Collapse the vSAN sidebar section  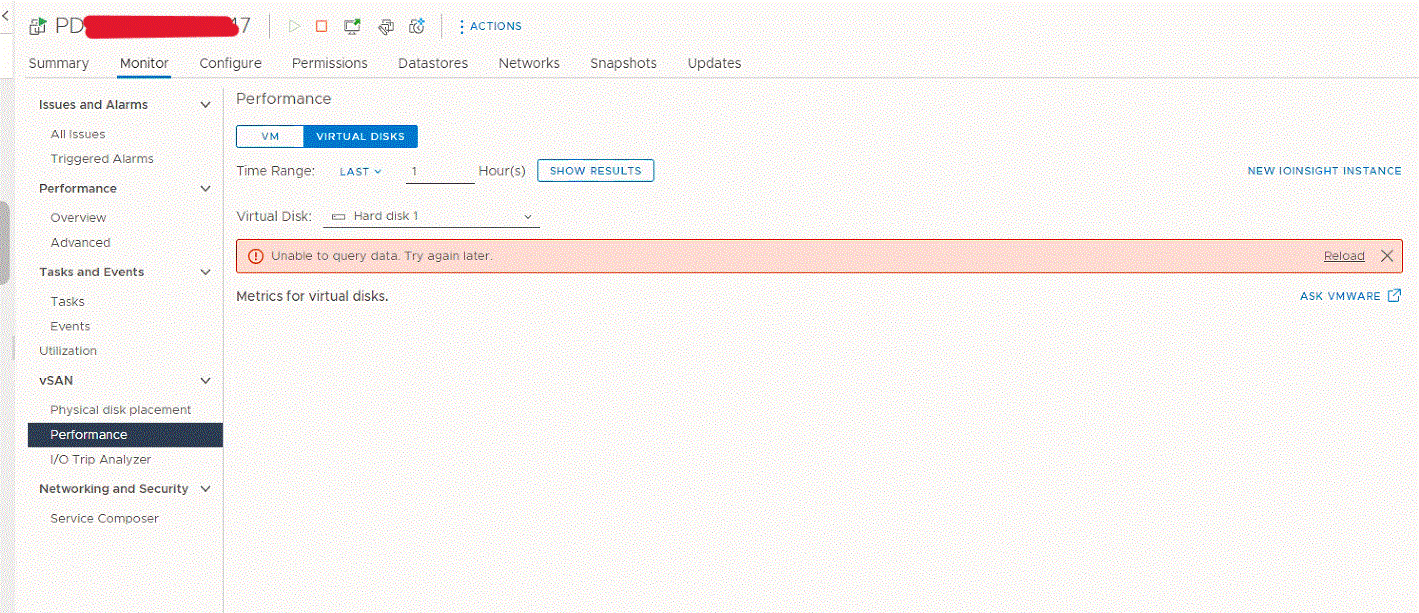pos(206,381)
